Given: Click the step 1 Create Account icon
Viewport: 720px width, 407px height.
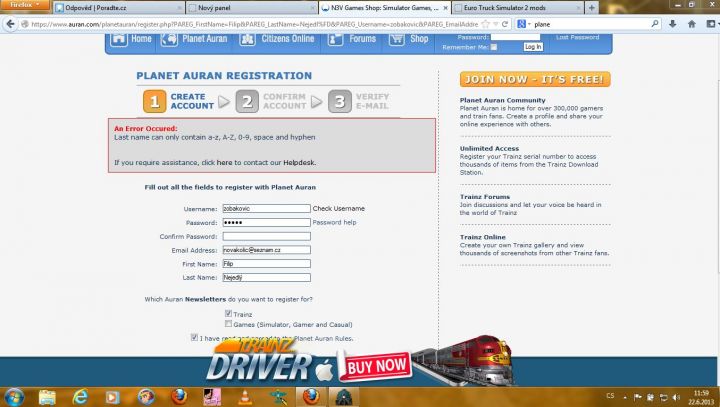Looking at the screenshot, I should [154, 102].
